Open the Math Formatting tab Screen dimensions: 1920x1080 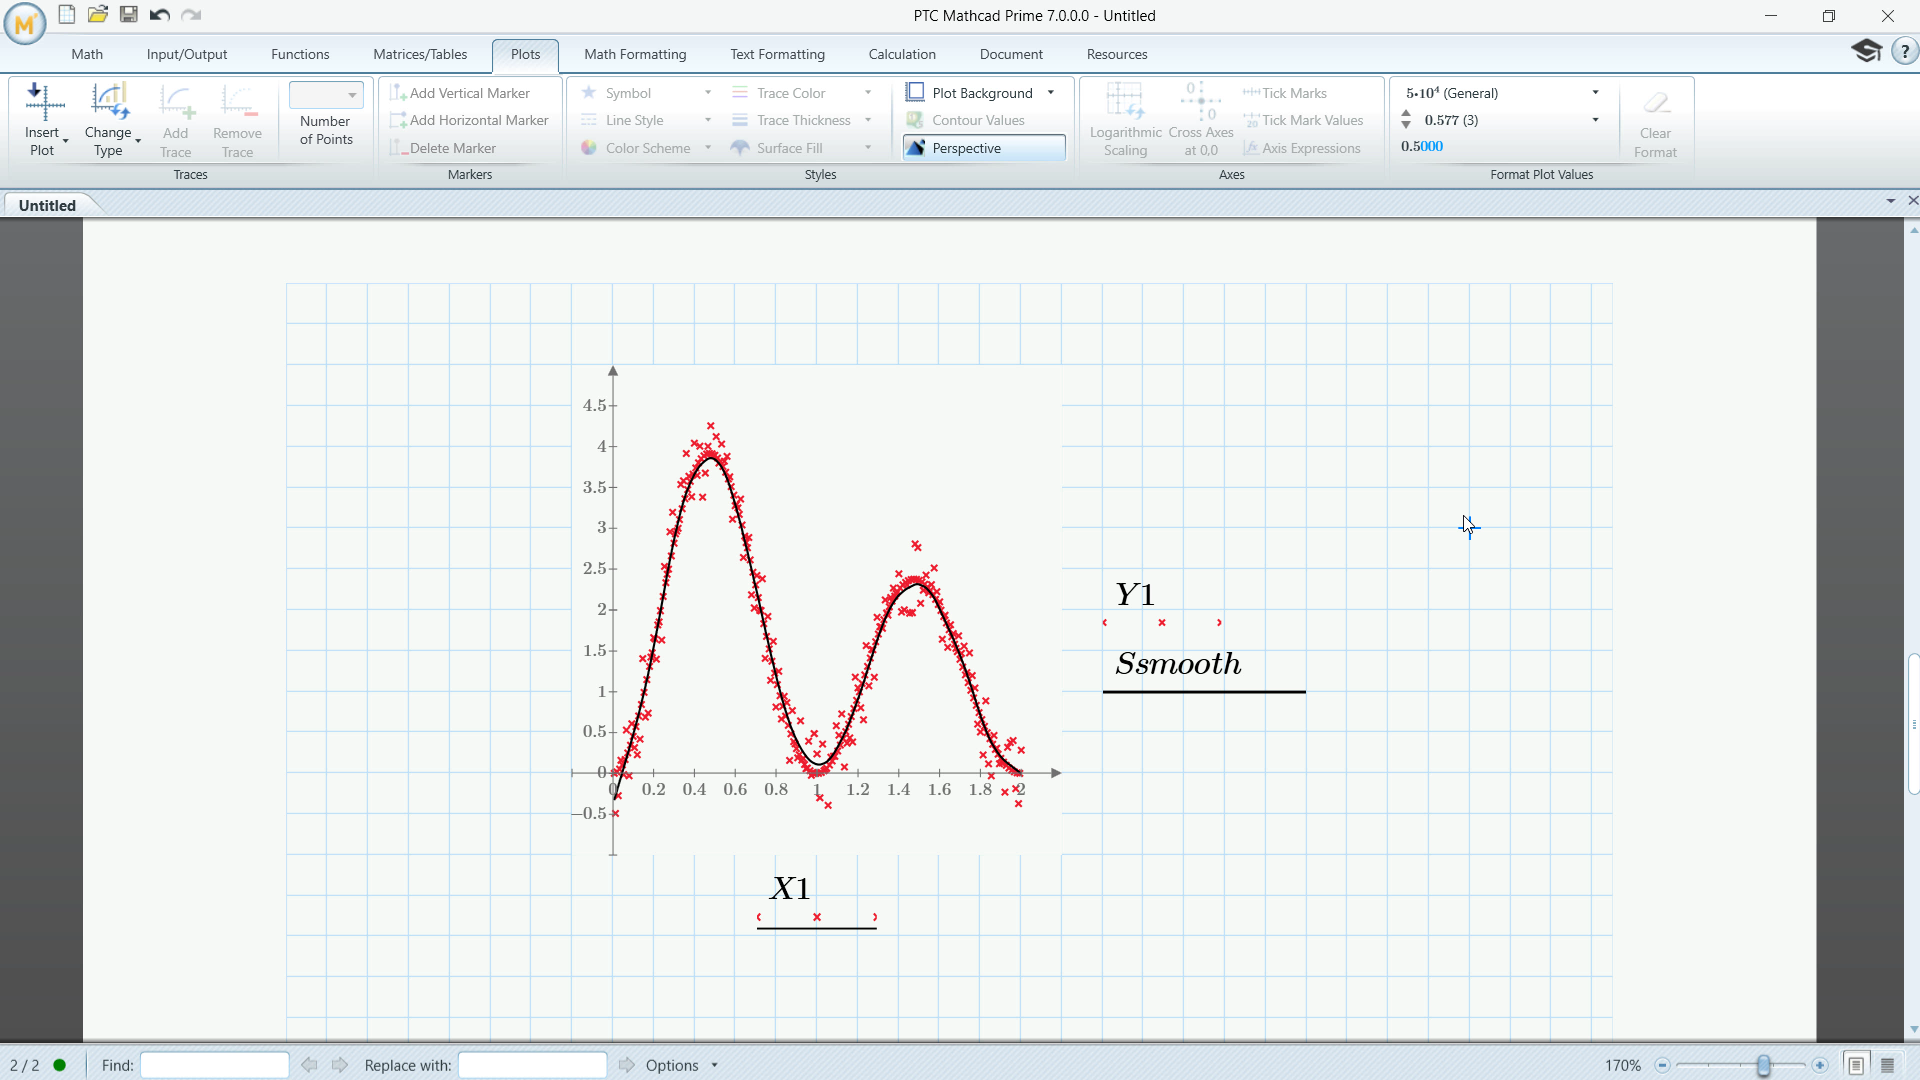[x=635, y=54]
